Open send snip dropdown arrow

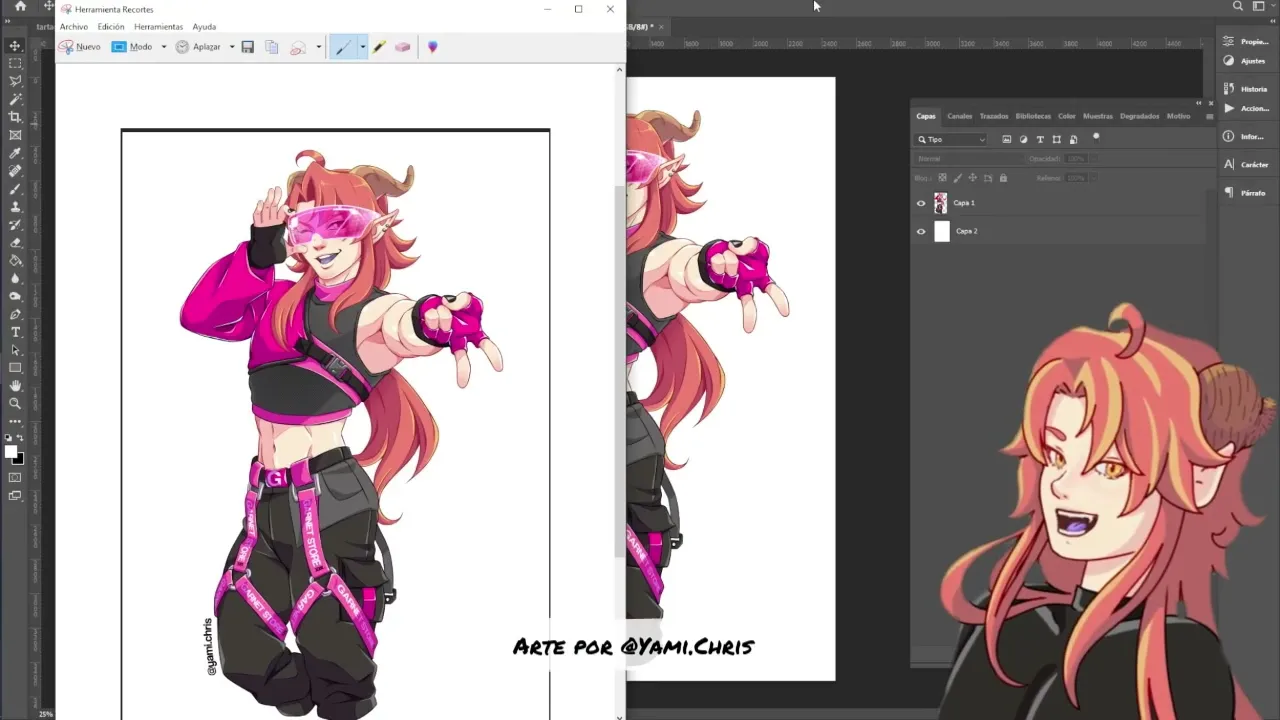click(x=318, y=47)
